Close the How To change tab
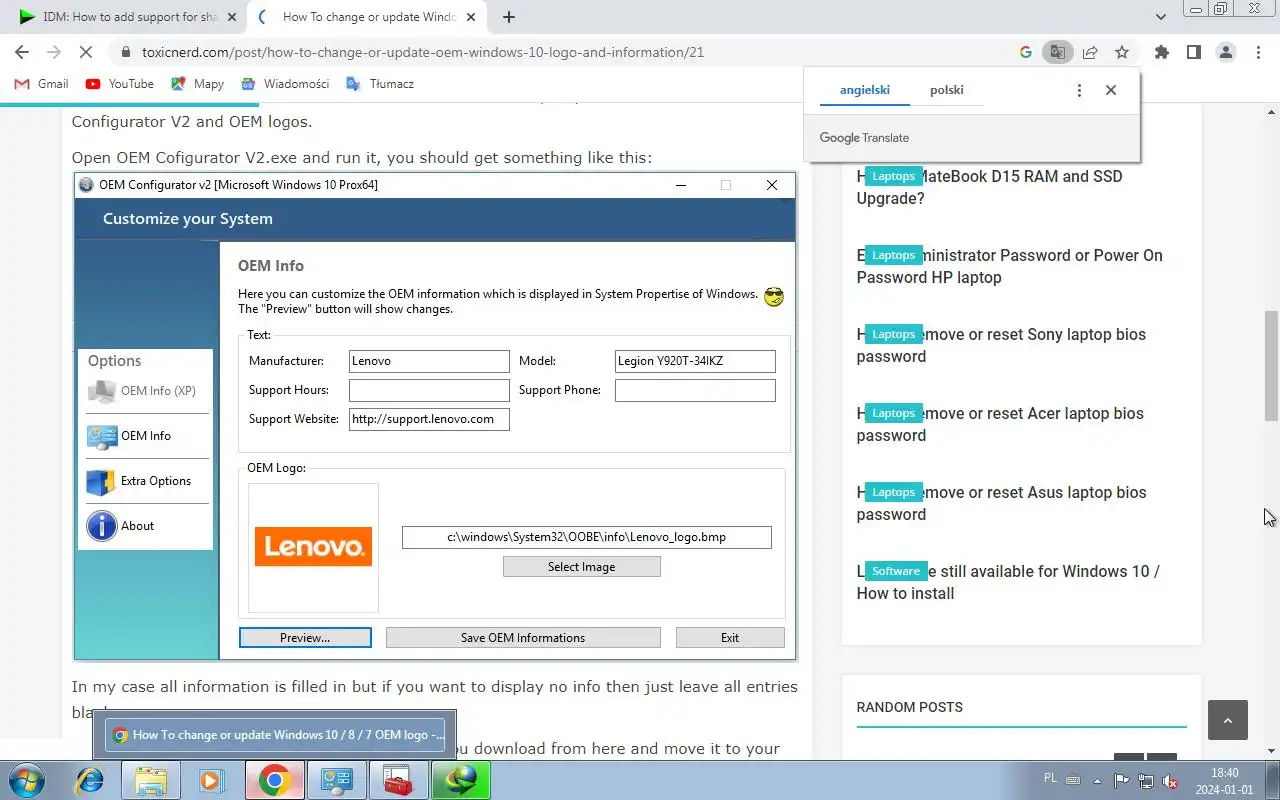The width and height of the screenshot is (1280, 800). click(x=473, y=17)
